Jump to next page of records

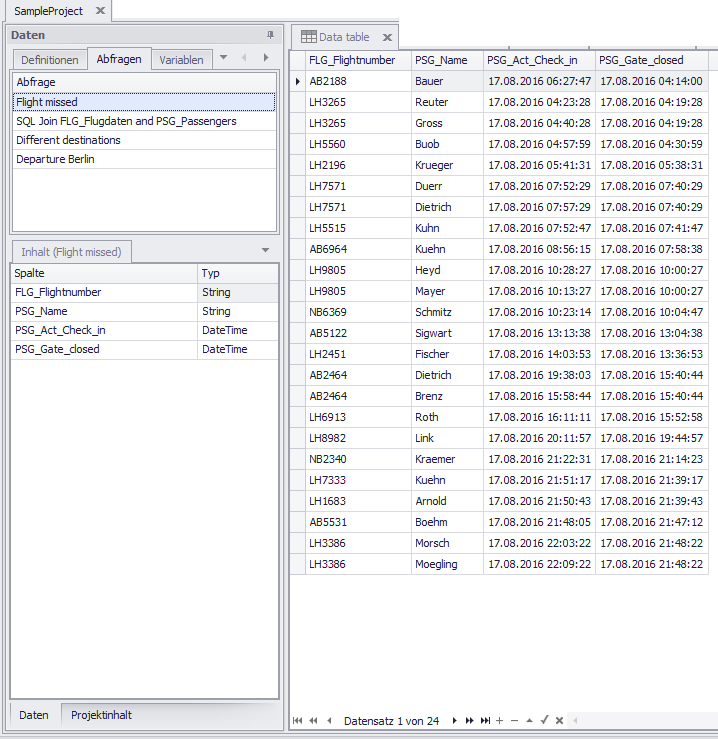[x=469, y=720]
